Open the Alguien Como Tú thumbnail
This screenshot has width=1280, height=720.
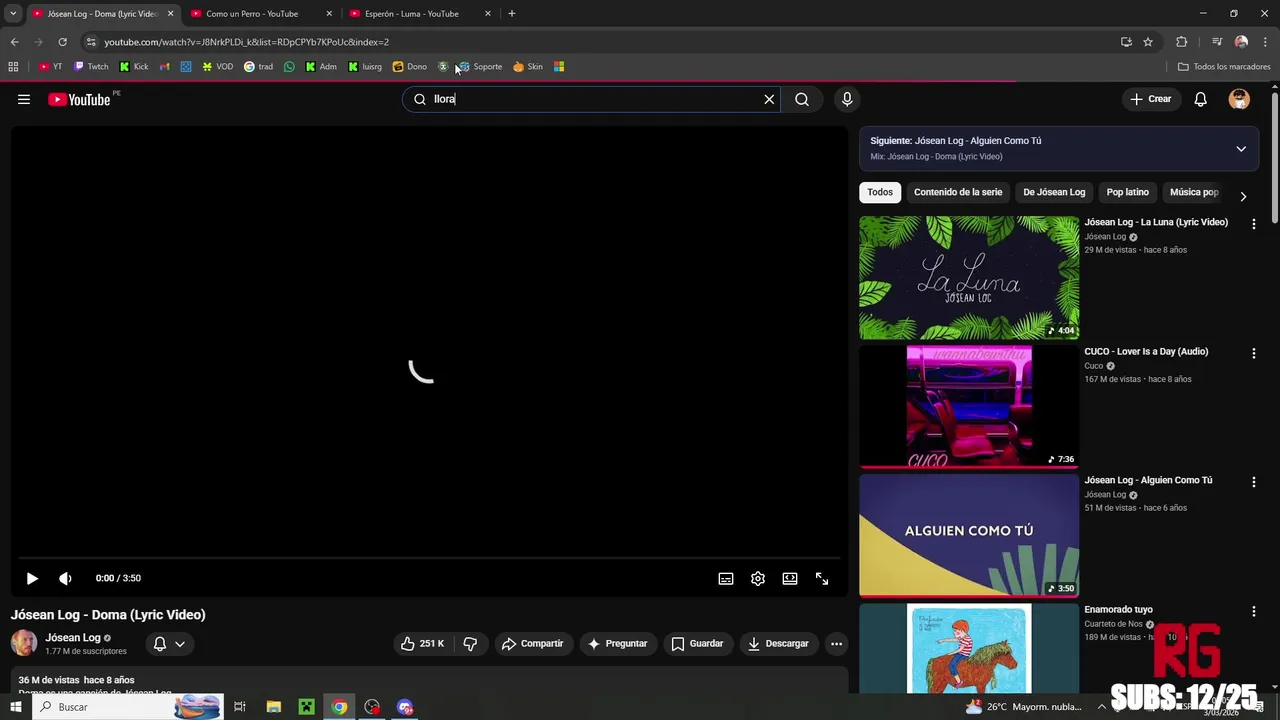(969, 536)
